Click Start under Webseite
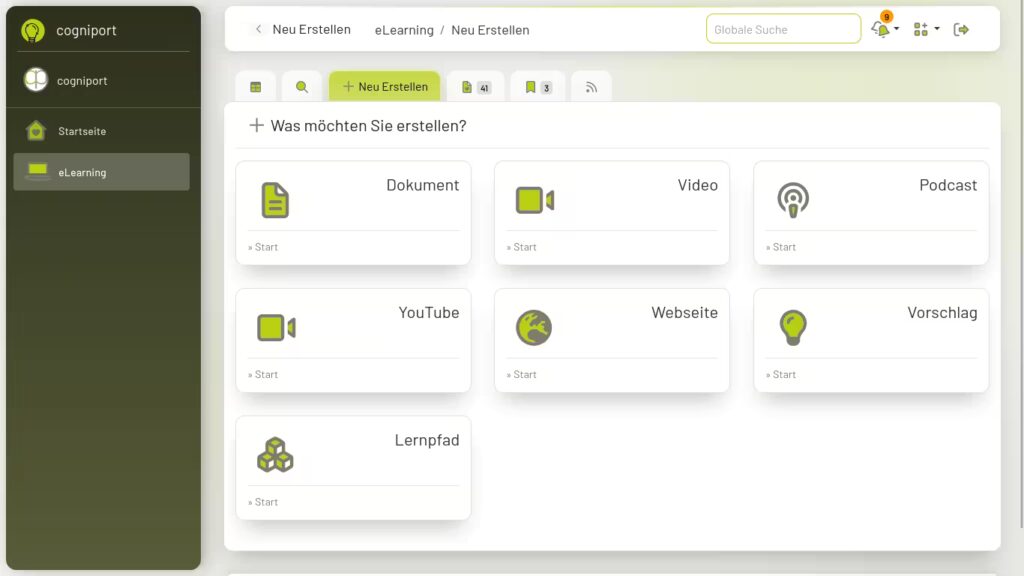 click(522, 374)
